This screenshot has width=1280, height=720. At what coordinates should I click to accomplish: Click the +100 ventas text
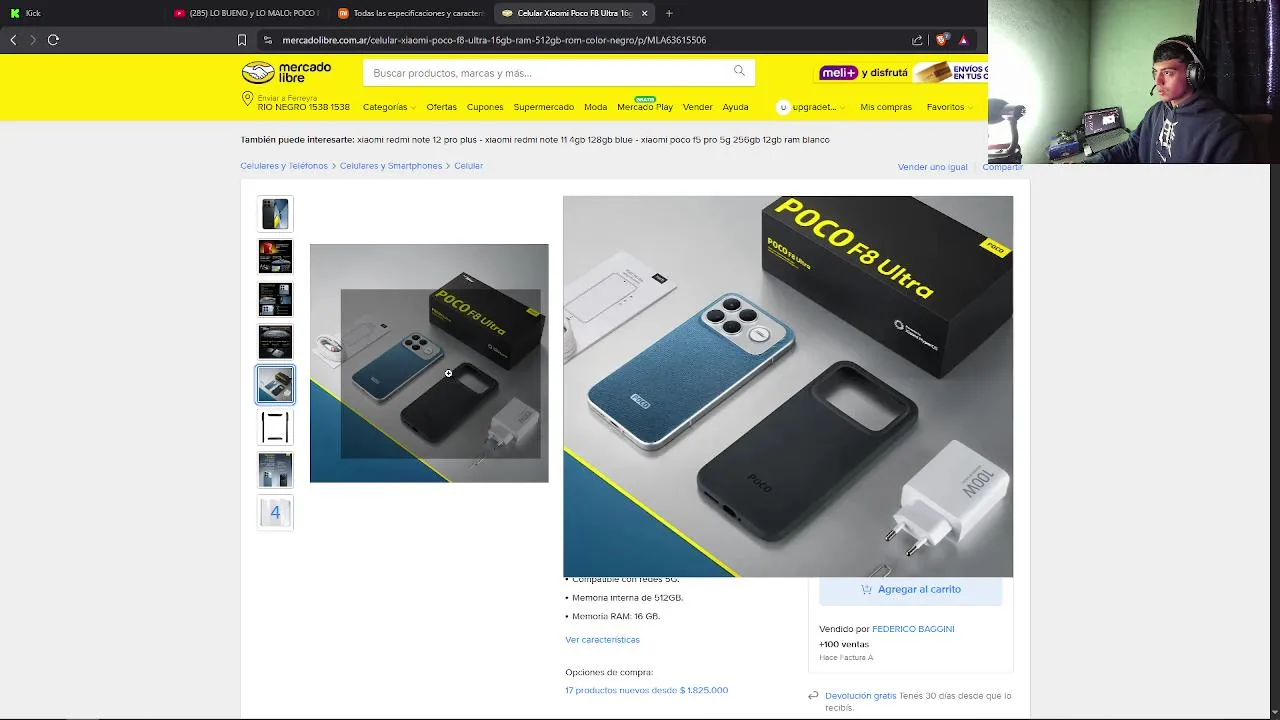pyautogui.click(x=844, y=645)
